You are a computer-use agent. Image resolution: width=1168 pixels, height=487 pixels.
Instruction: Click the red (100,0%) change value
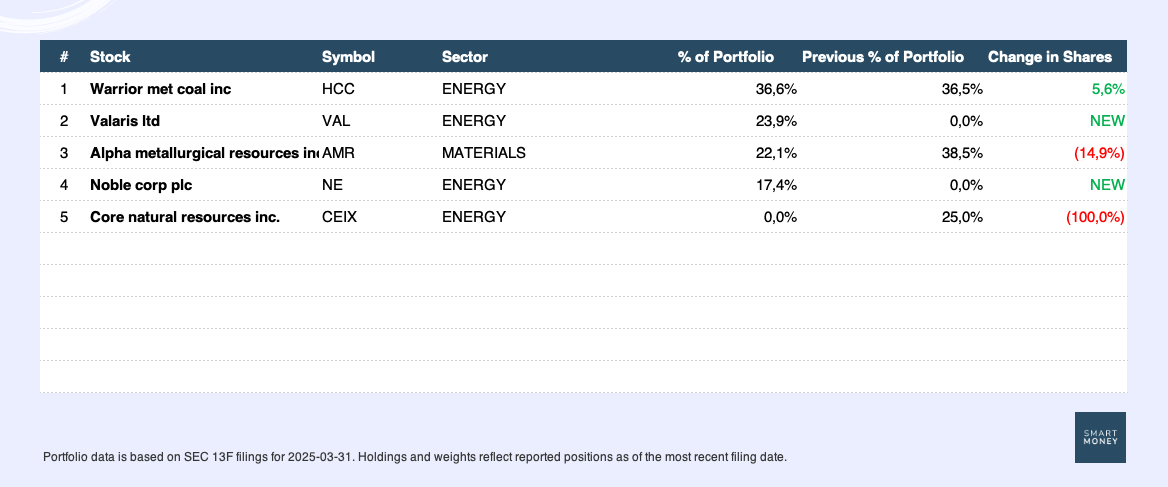click(1095, 217)
